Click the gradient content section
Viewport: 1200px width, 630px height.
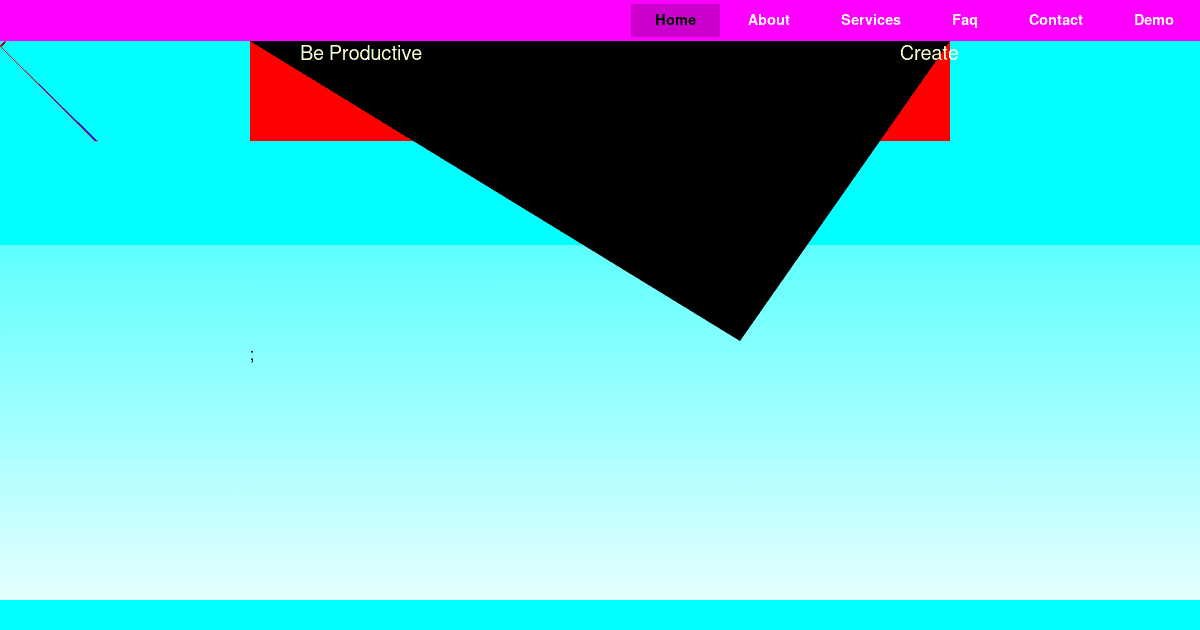point(600,450)
